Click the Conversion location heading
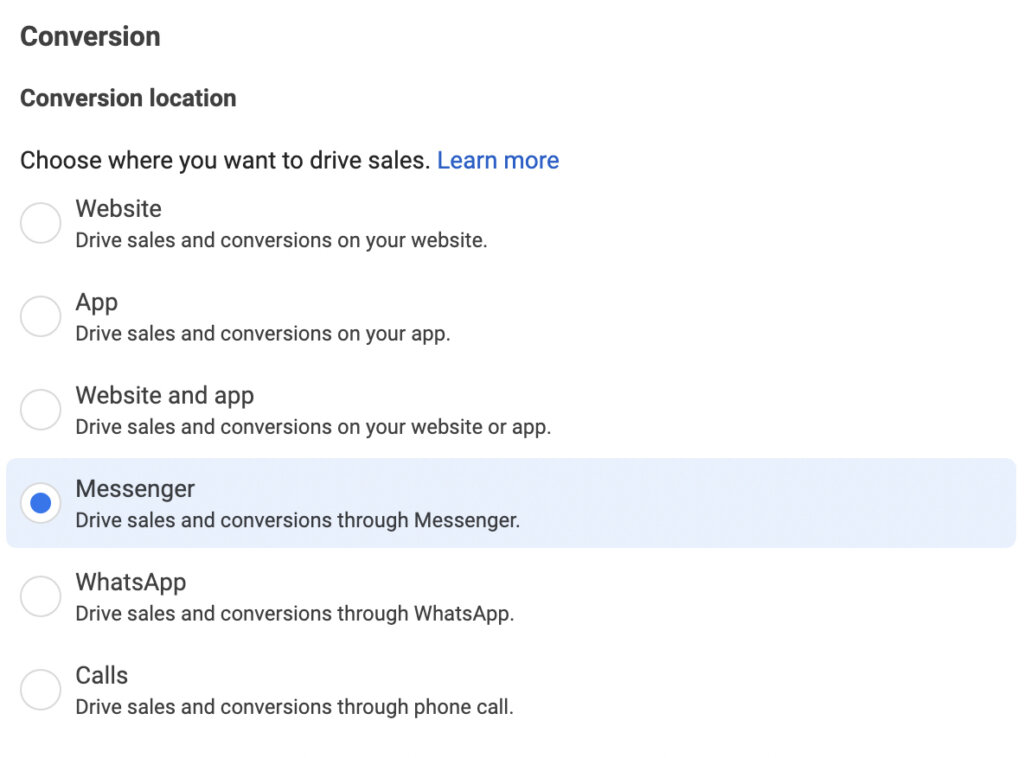Screen dimensions: 1024x758 128,98
